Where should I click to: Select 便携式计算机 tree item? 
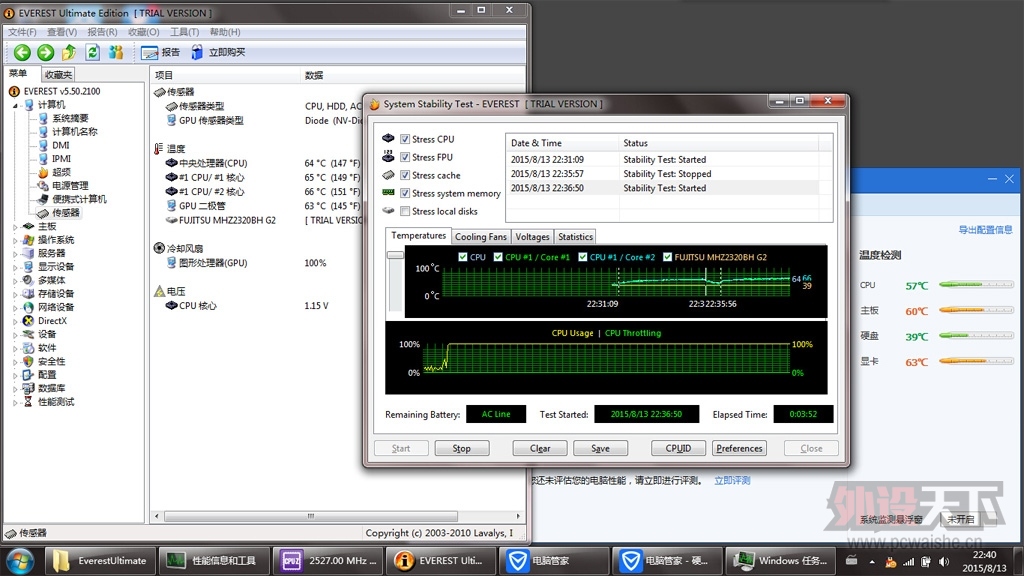pyautogui.click(x=79, y=199)
